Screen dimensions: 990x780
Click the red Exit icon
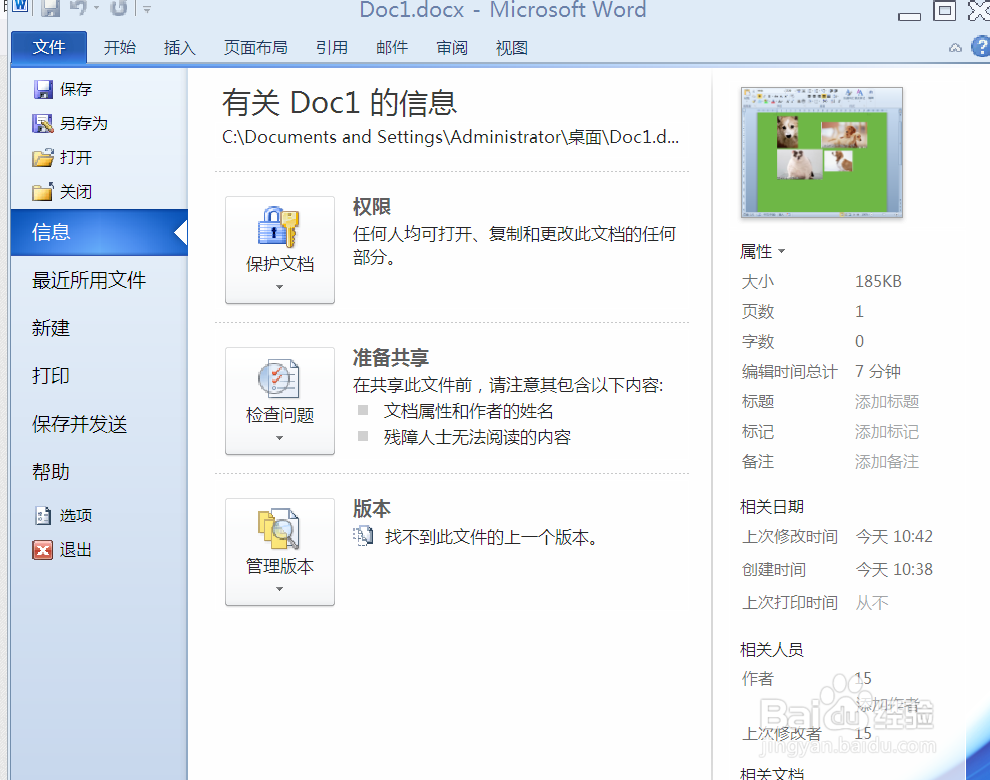tap(43, 549)
